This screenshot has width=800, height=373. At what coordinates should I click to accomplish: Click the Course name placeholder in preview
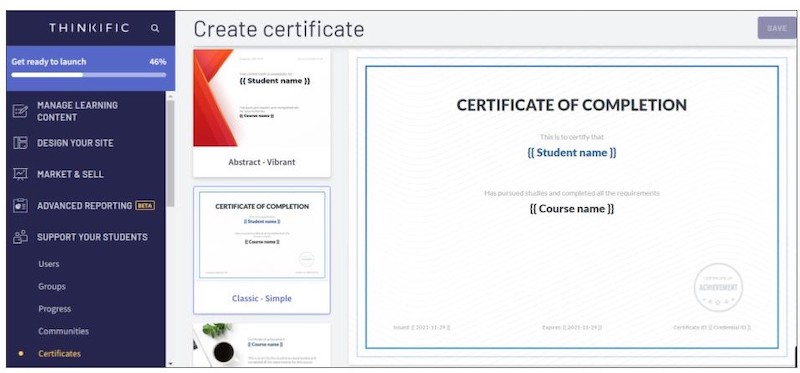[571, 209]
